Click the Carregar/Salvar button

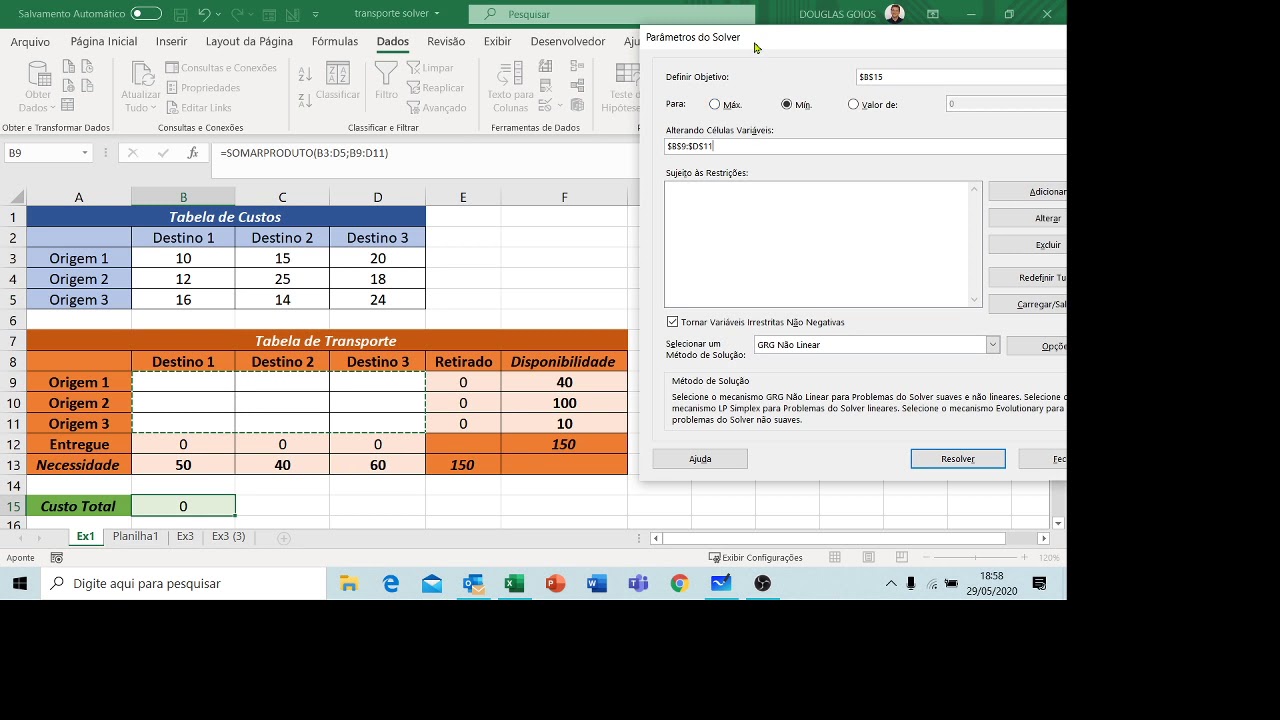click(x=1028, y=305)
